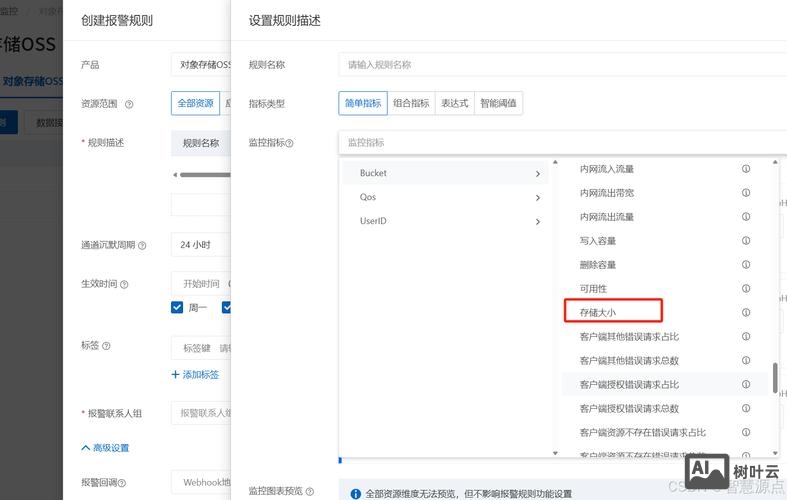Select the 智能阈值 tab
This screenshot has height=500, width=787.
click(498, 103)
